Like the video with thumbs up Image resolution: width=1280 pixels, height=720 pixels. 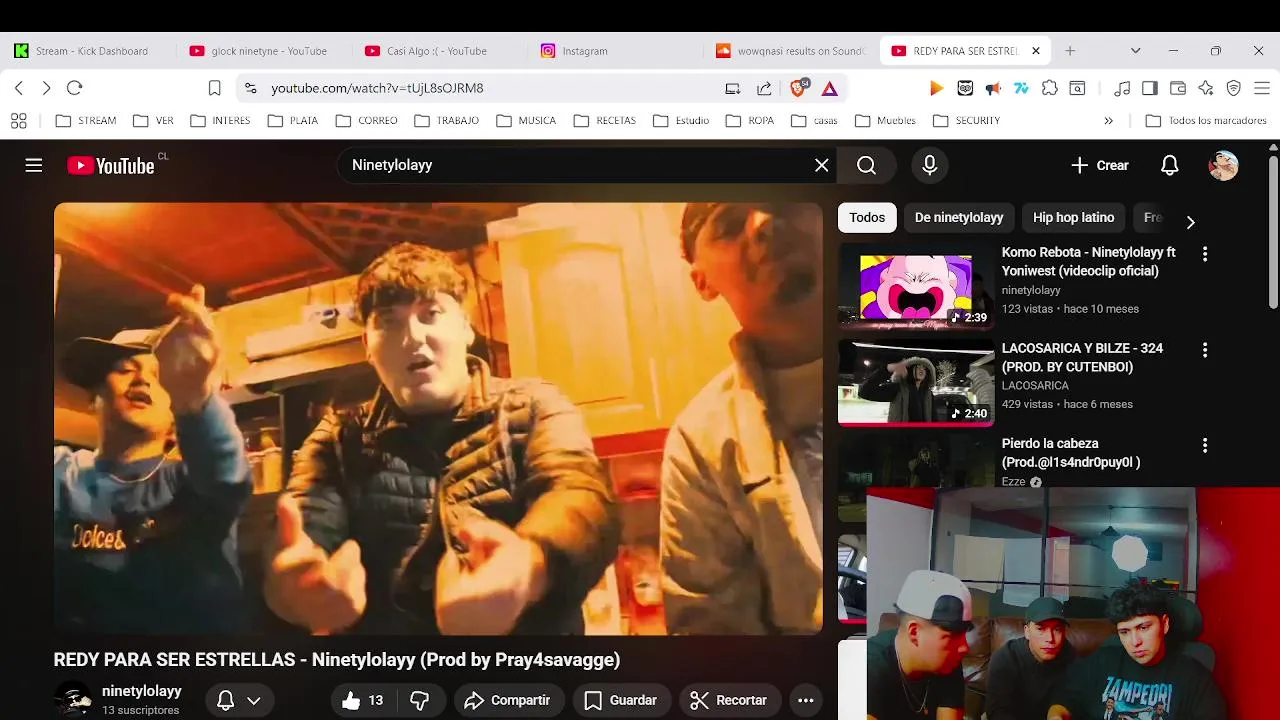[x=362, y=700]
